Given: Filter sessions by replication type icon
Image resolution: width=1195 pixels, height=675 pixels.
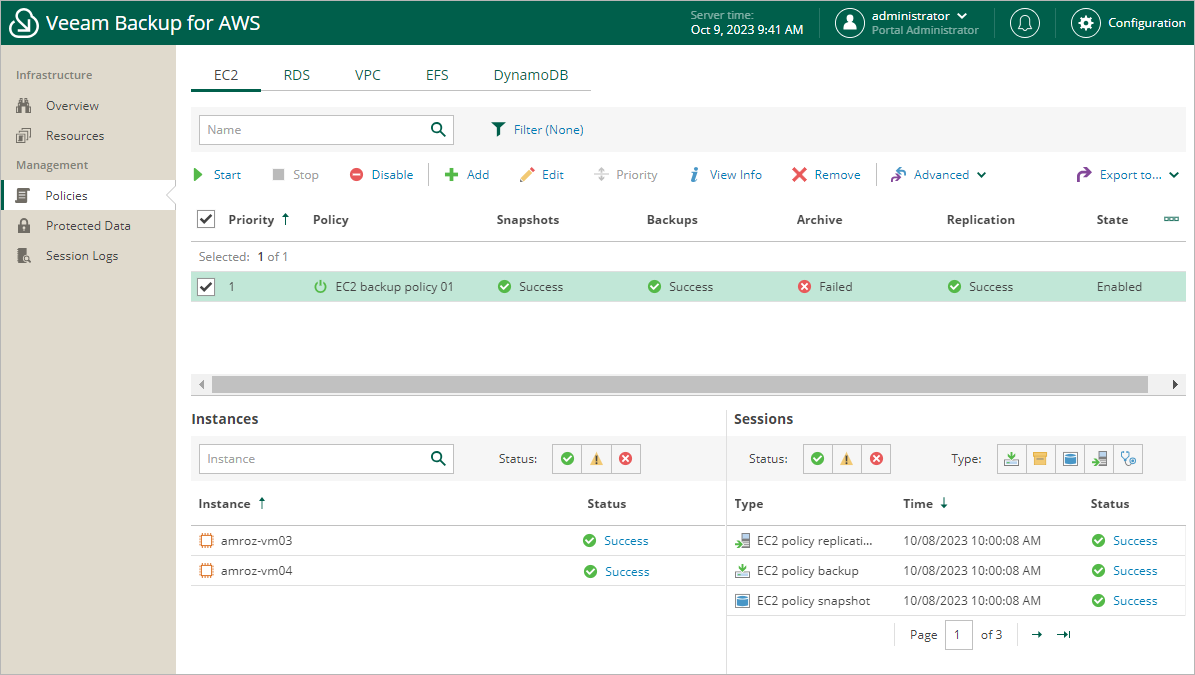Looking at the screenshot, I should [1099, 459].
